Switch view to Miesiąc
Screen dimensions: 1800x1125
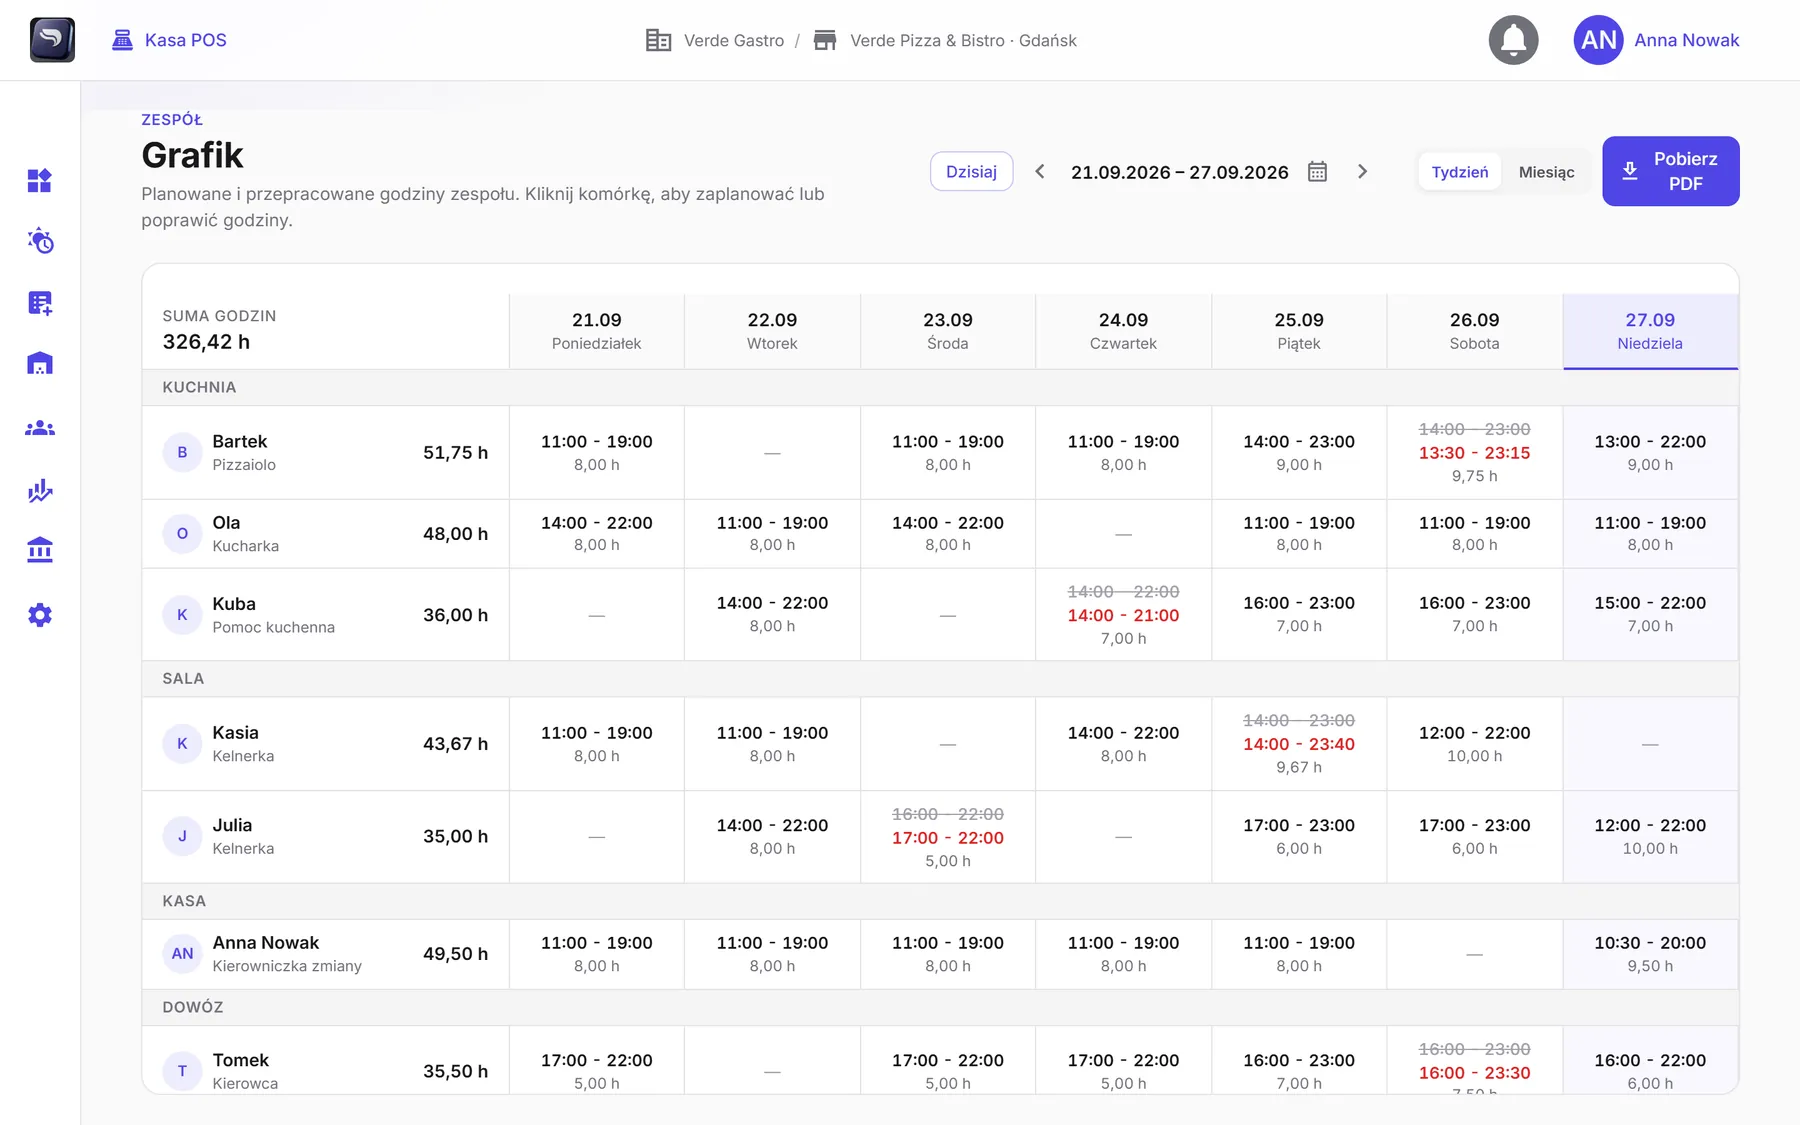(x=1546, y=172)
